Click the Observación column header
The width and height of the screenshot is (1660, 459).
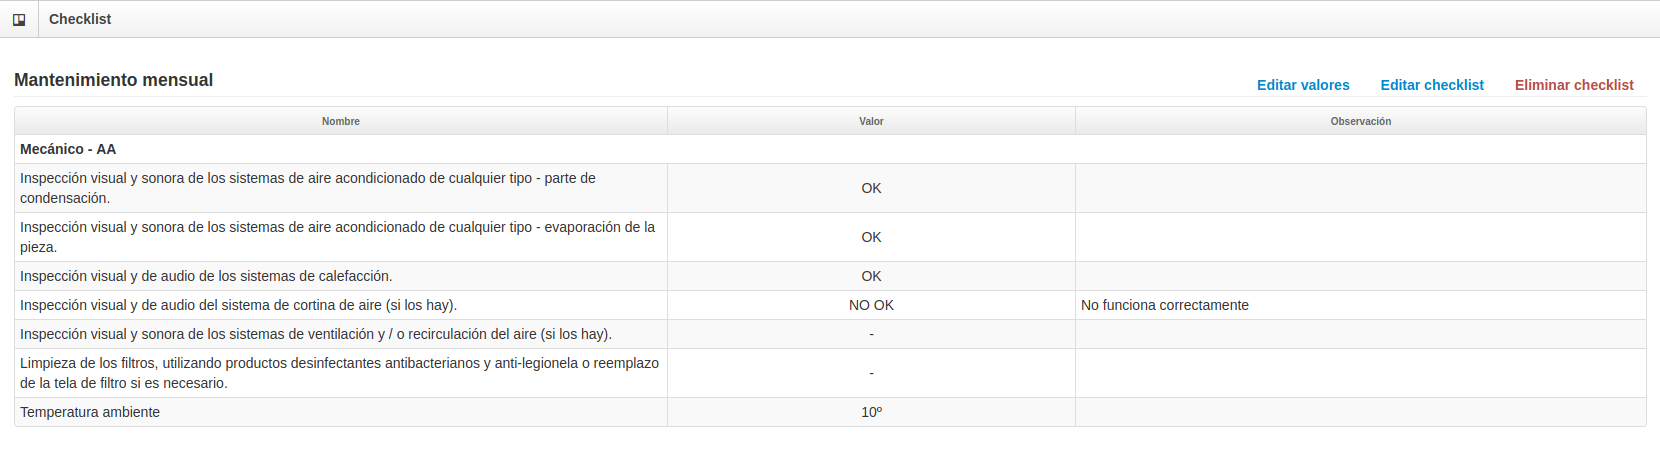pyautogui.click(x=1360, y=121)
